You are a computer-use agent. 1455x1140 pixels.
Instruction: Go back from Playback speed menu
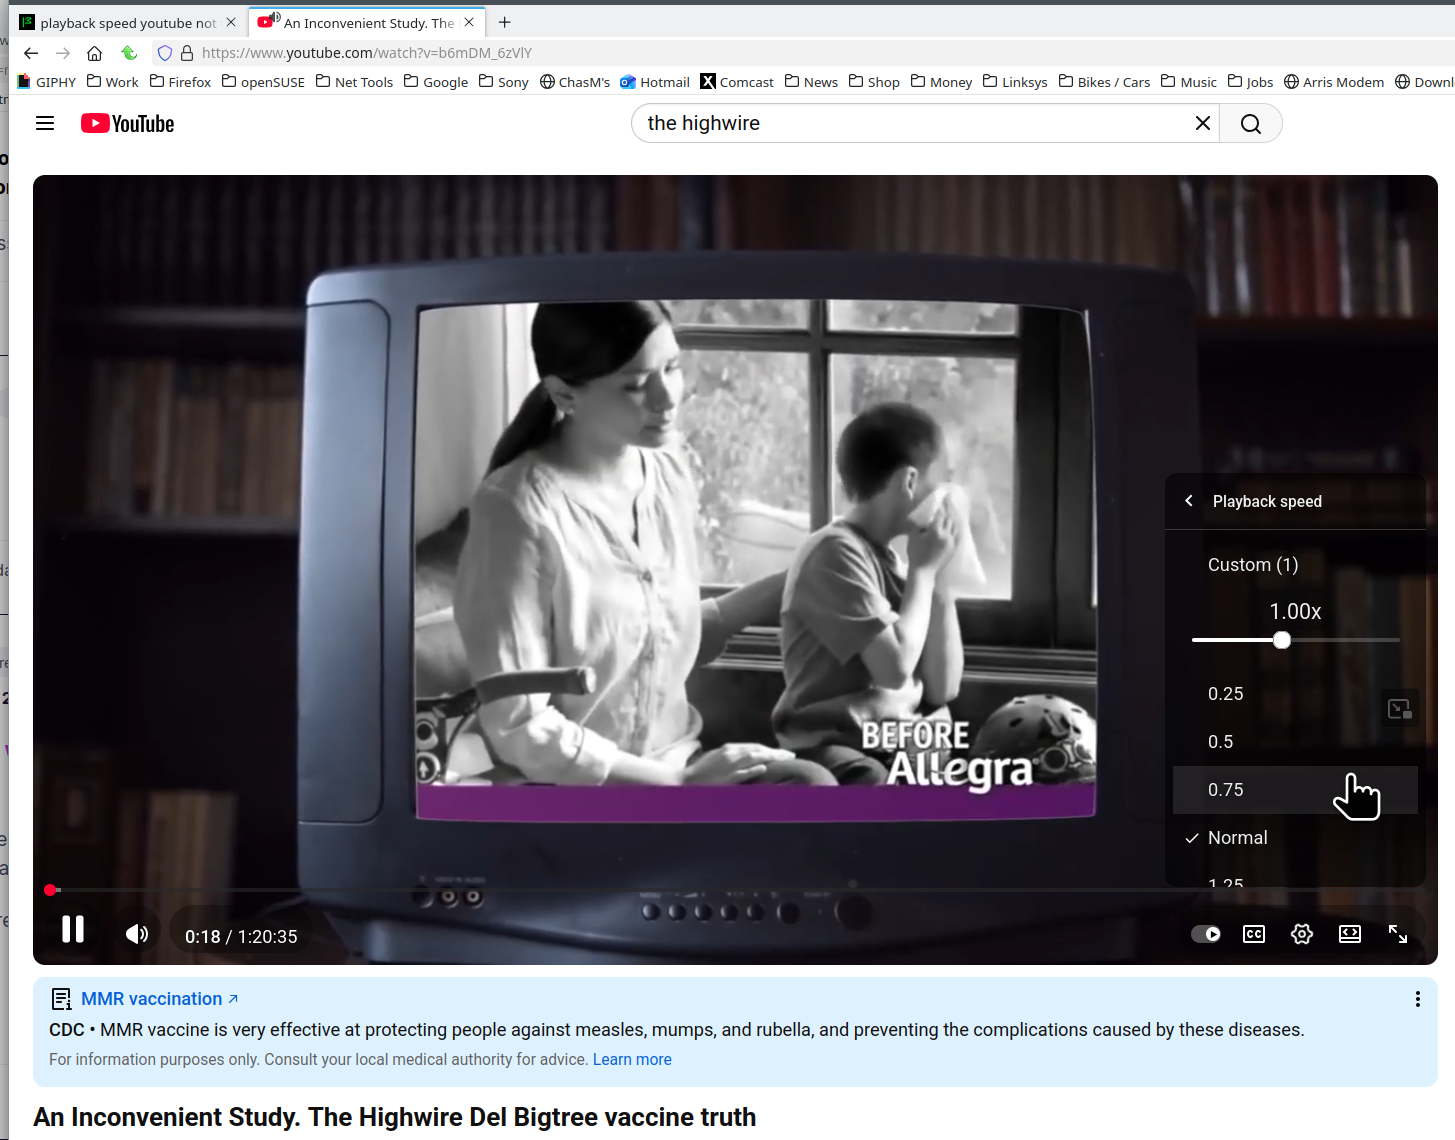point(1189,501)
